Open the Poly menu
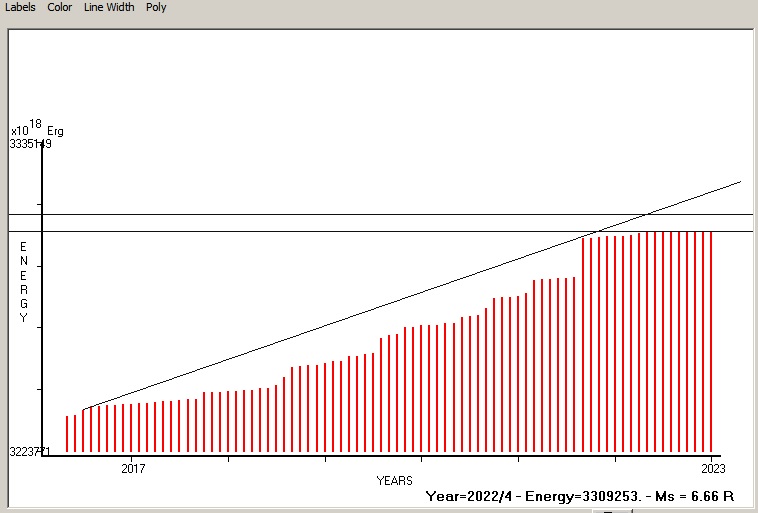Screen dimensions: 758x513 point(156,7)
